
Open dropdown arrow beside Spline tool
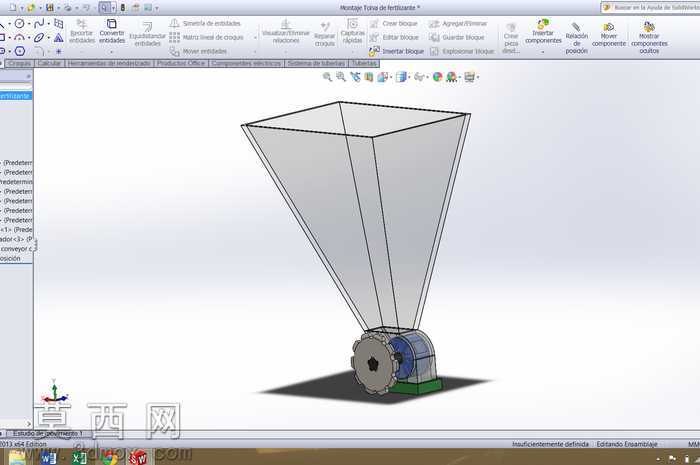coord(49,24)
